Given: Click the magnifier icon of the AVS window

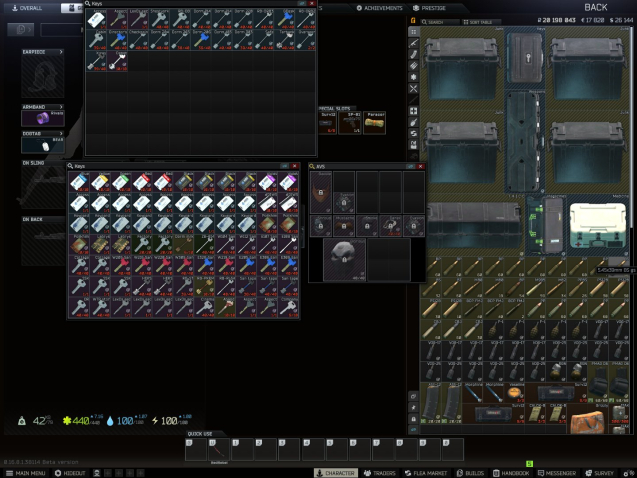Looking at the screenshot, I should coord(312,167).
